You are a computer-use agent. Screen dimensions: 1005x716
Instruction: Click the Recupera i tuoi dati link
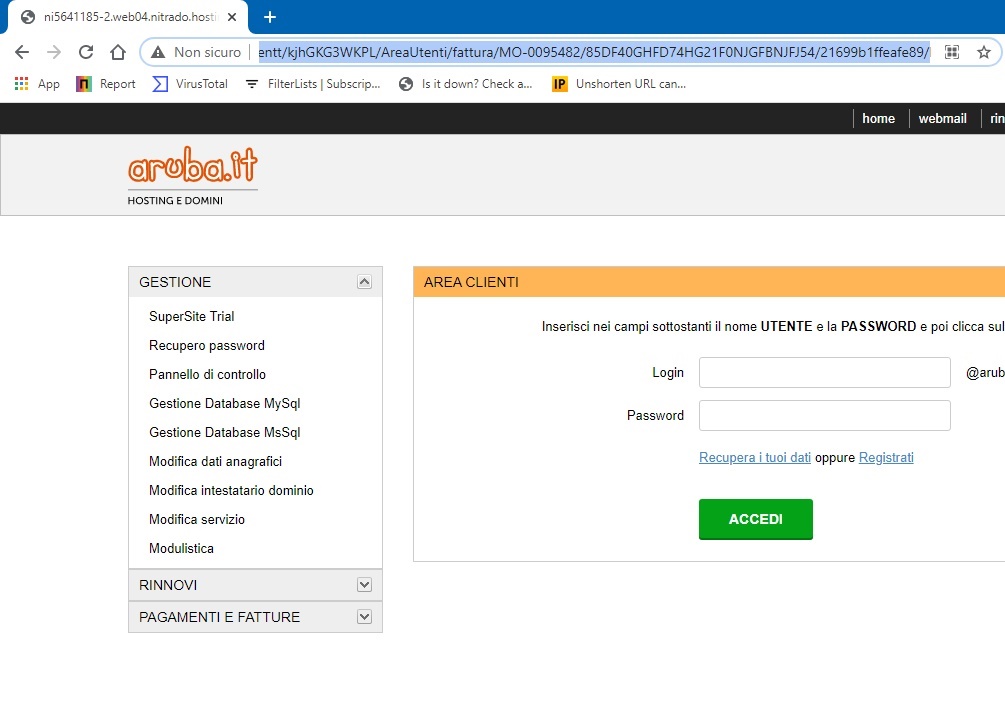click(x=754, y=458)
